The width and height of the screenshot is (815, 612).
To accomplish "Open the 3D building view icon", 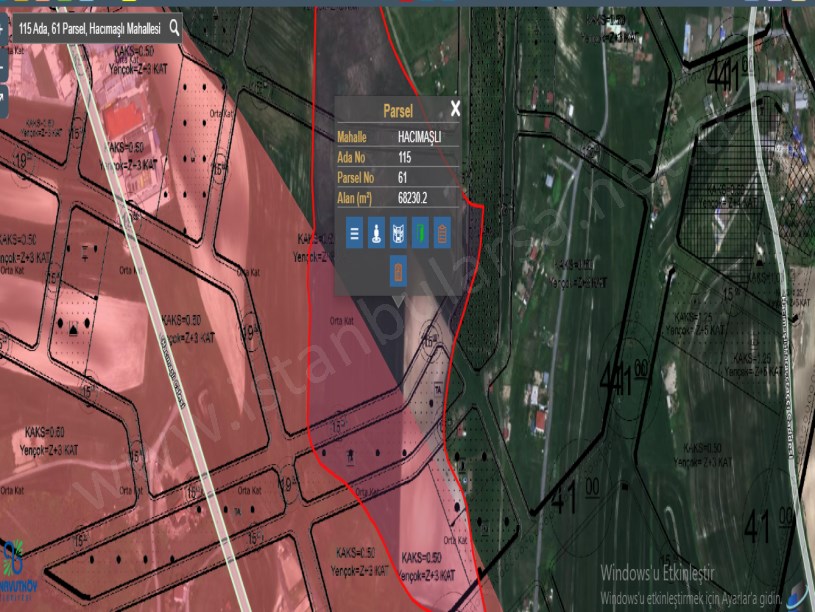I will point(398,234).
